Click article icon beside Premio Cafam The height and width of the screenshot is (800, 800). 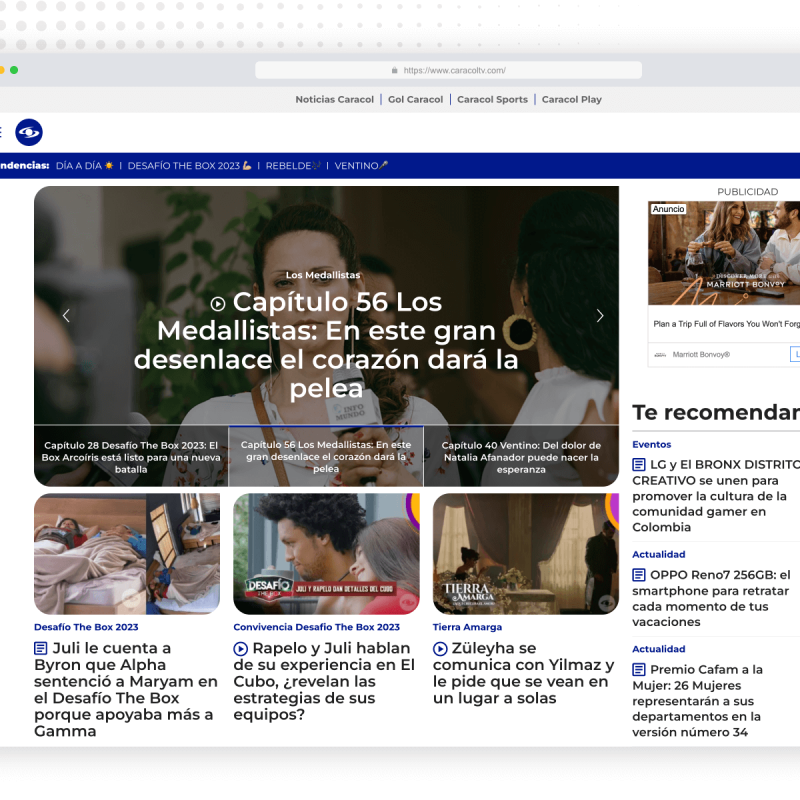tap(639, 669)
